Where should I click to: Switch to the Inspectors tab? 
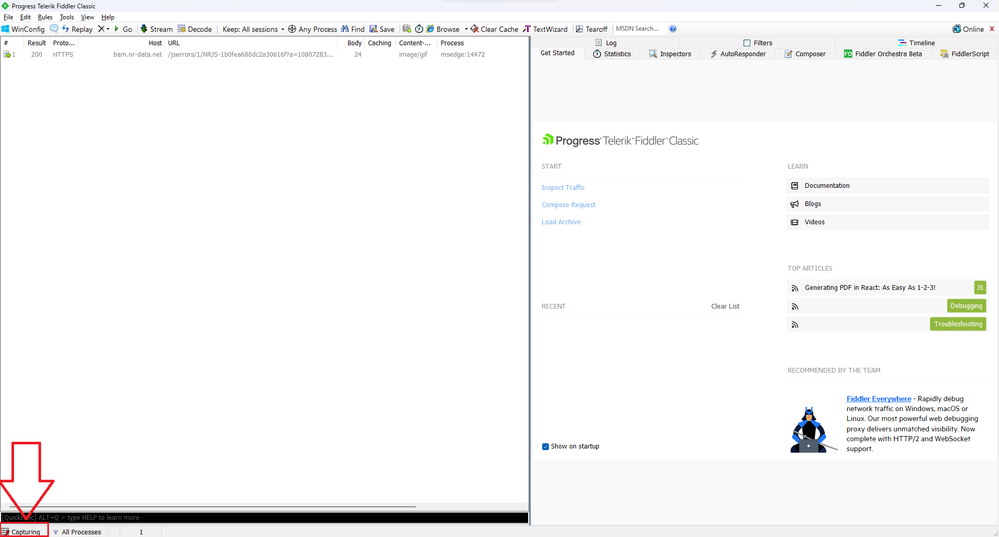point(670,54)
